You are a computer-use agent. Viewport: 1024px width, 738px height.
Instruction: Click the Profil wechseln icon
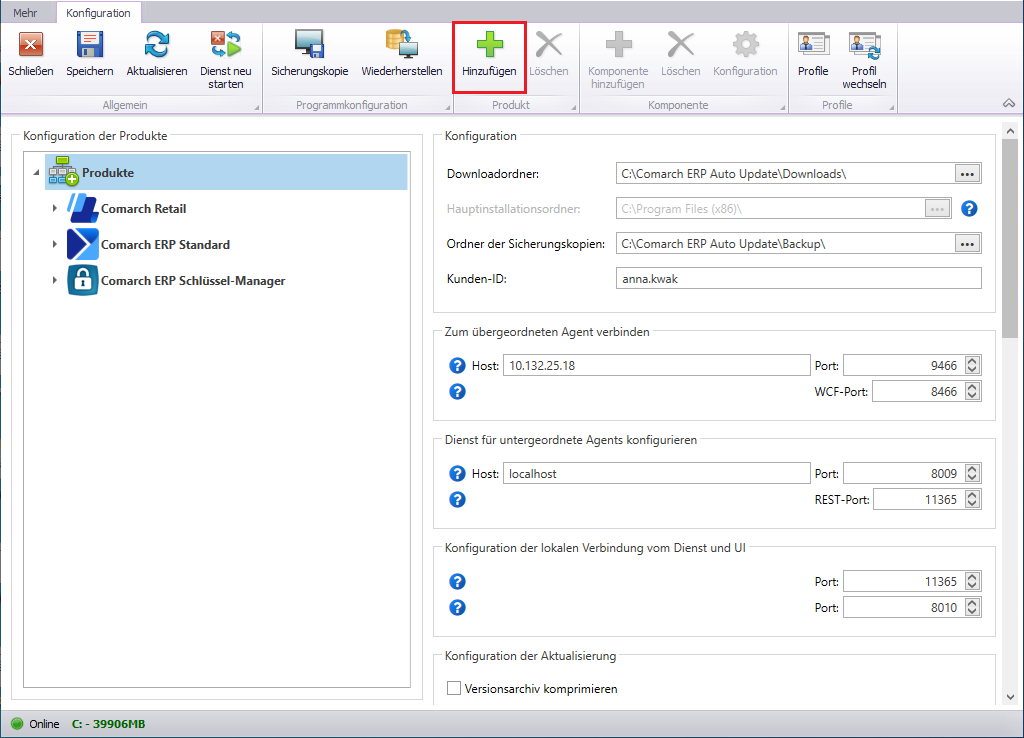864,45
